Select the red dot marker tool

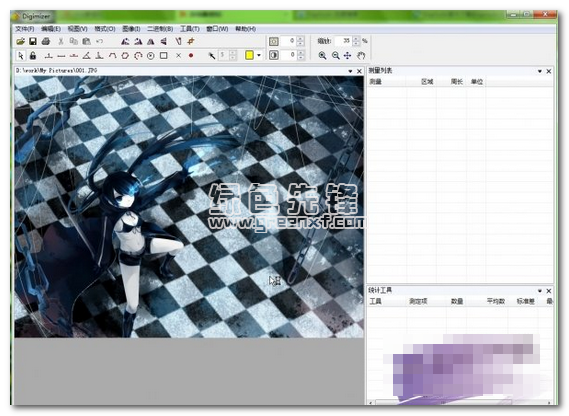click(x=191, y=56)
